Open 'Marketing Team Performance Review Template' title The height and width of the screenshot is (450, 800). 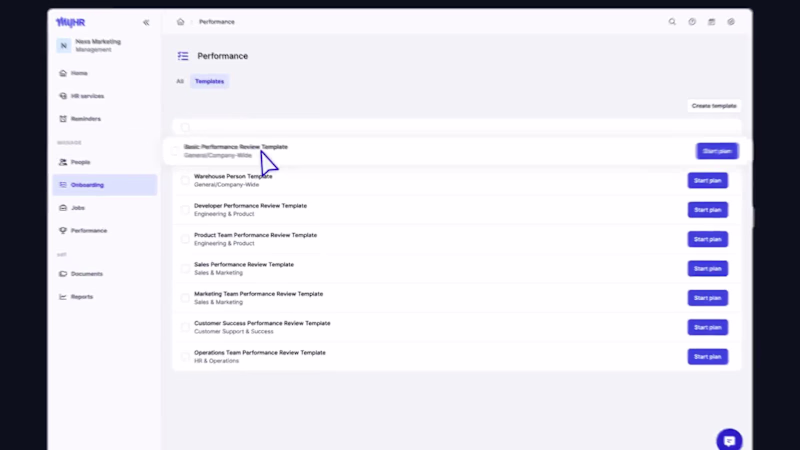click(259, 294)
